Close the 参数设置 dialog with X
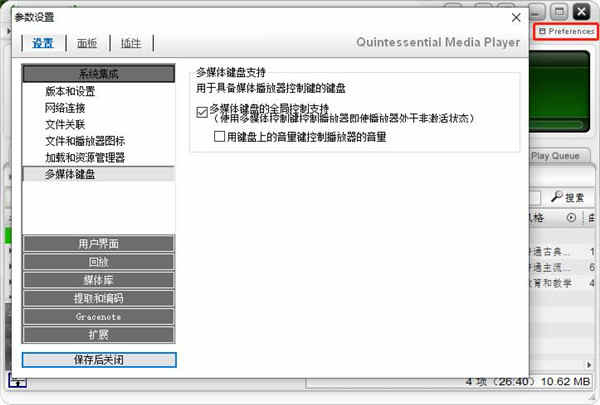600x405 pixels. [x=516, y=18]
